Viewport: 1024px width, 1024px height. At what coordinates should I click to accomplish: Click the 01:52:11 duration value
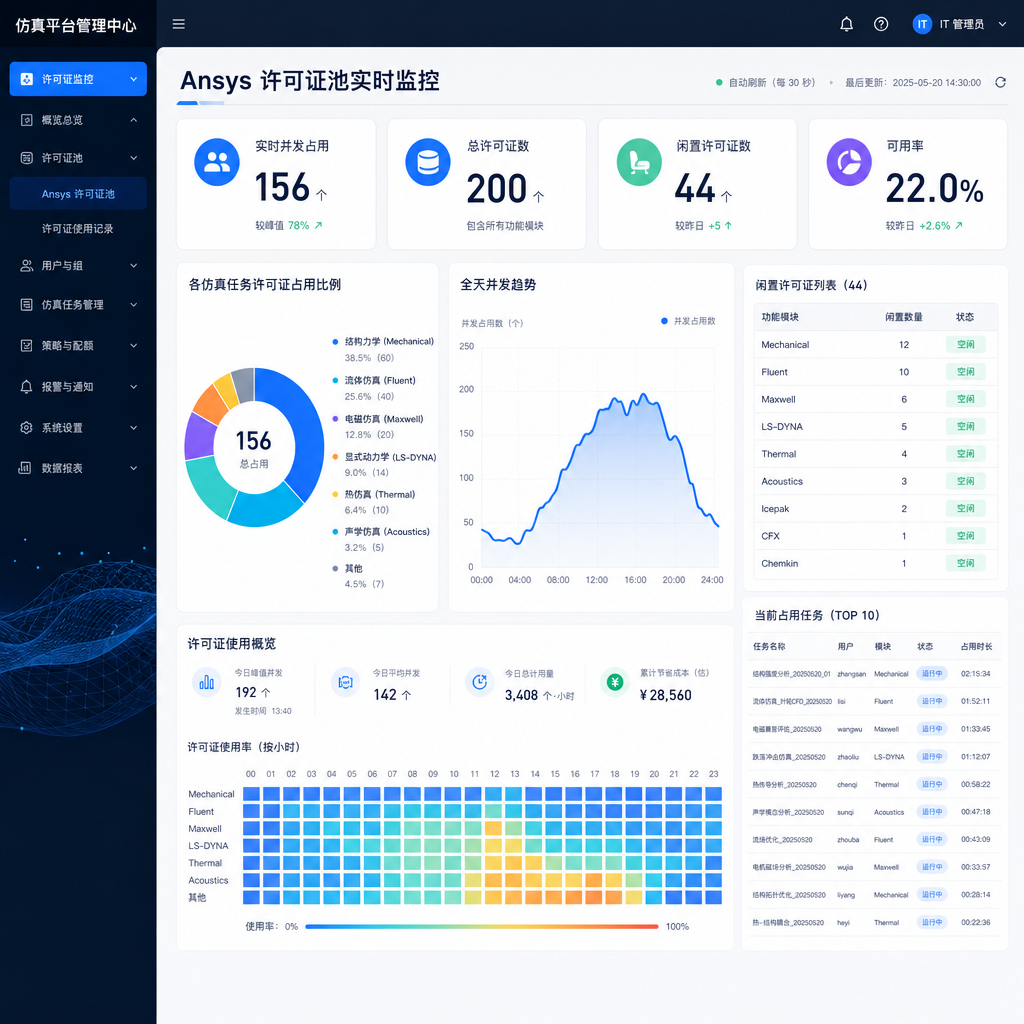pyautogui.click(x=976, y=701)
